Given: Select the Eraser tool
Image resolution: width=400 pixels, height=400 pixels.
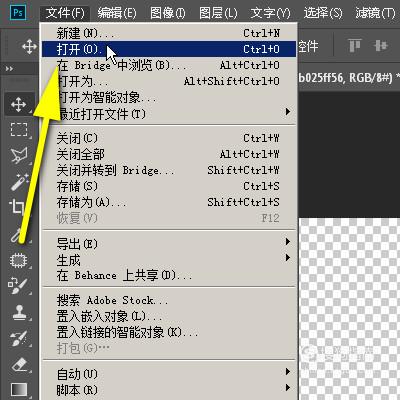Looking at the screenshot, I should click(19, 364).
